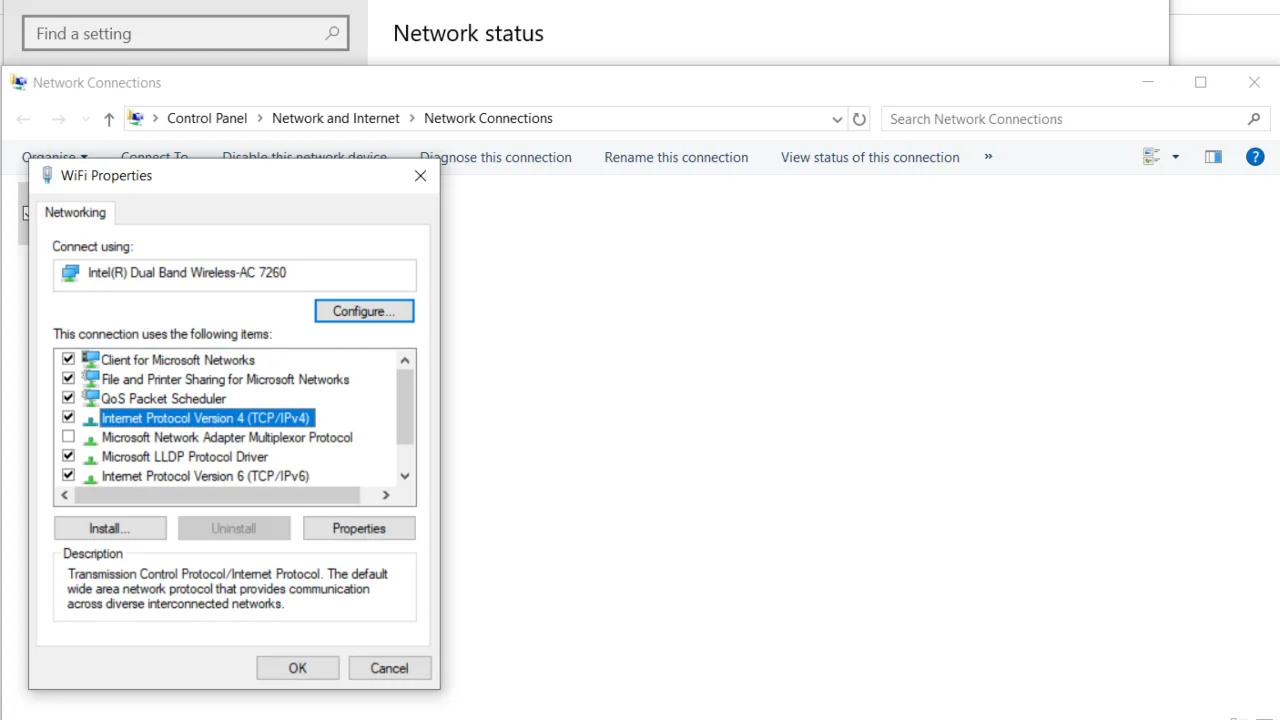Expand the address bar history dropdown
Screen dimensions: 1280x720
click(x=837, y=118)
